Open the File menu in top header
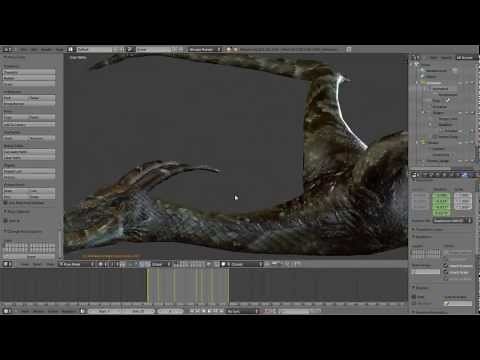This screenshot has width=480, height=360. (24, 49)
